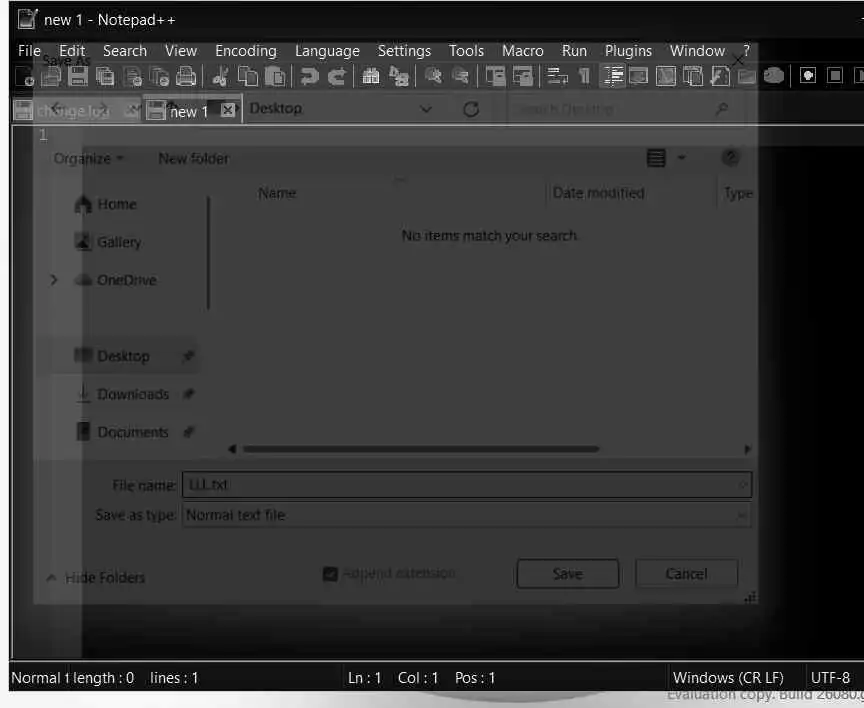Toggle Show All Characters pilcrow icon

(585, 76)
